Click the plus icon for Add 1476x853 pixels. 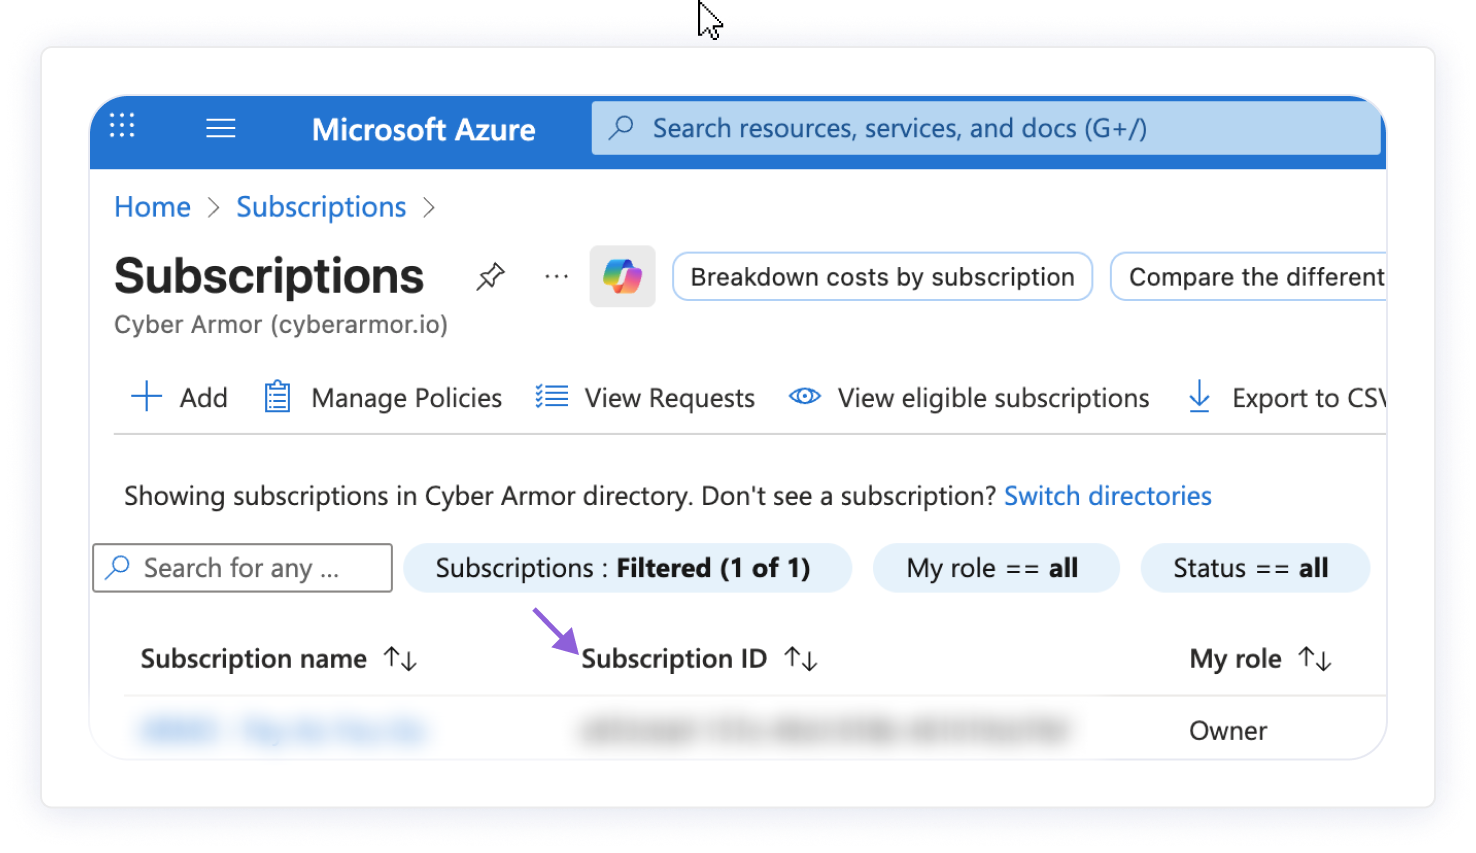click(146, 396)
